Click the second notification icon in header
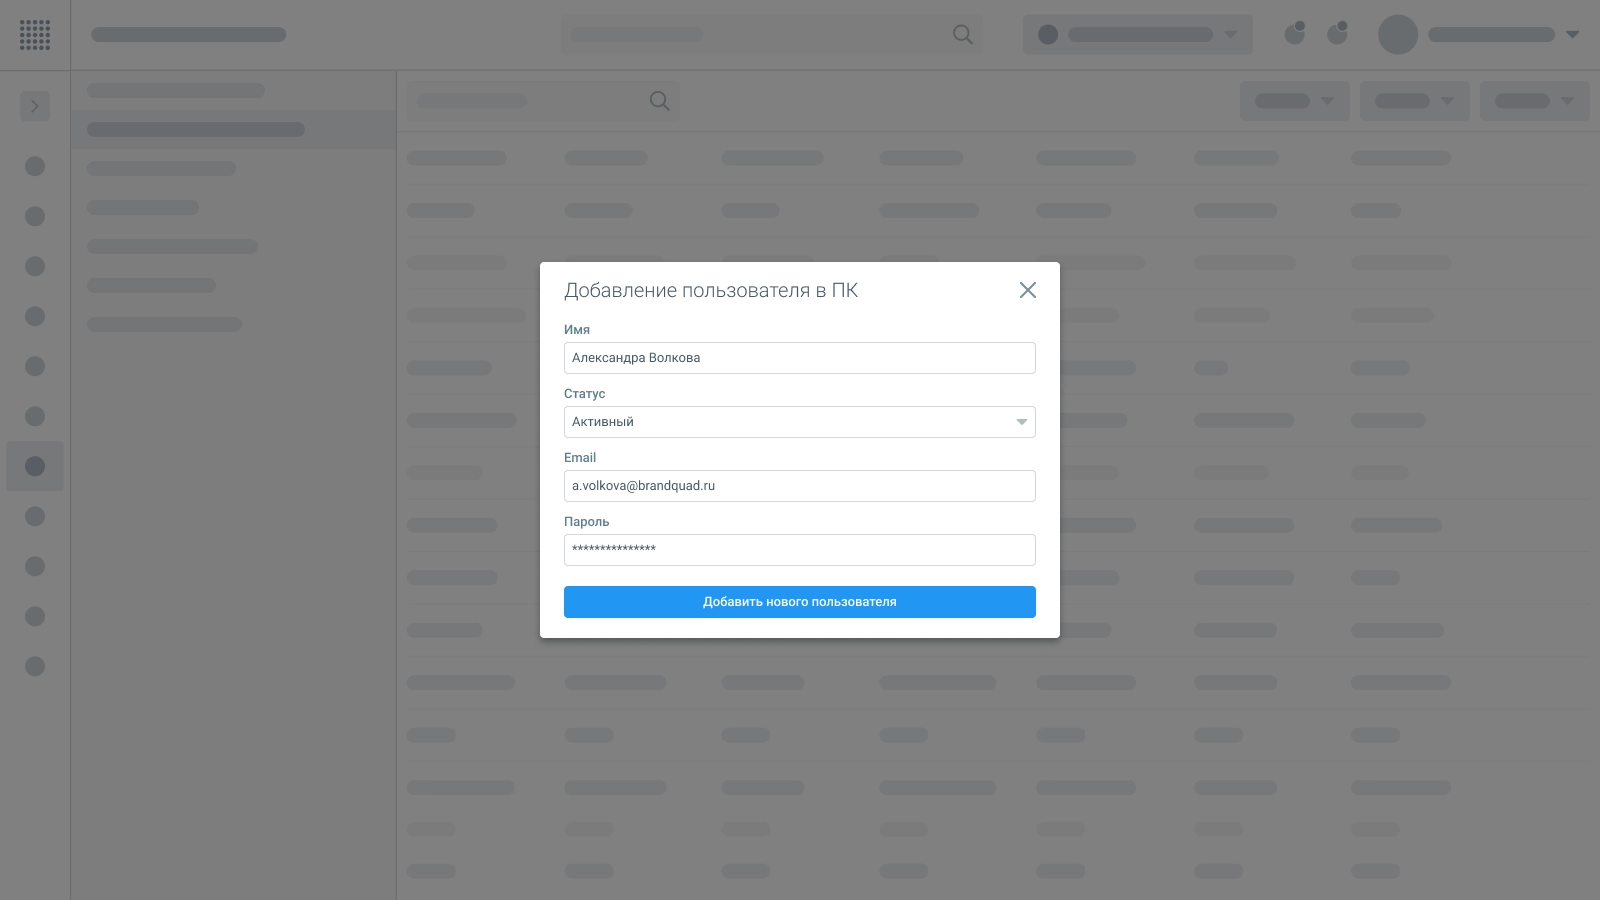 1337,34
